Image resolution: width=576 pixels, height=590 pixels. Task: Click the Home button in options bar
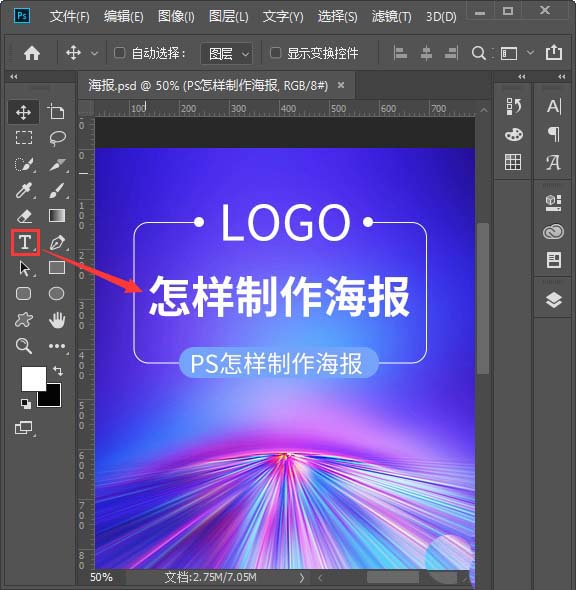tap(32, 53)
